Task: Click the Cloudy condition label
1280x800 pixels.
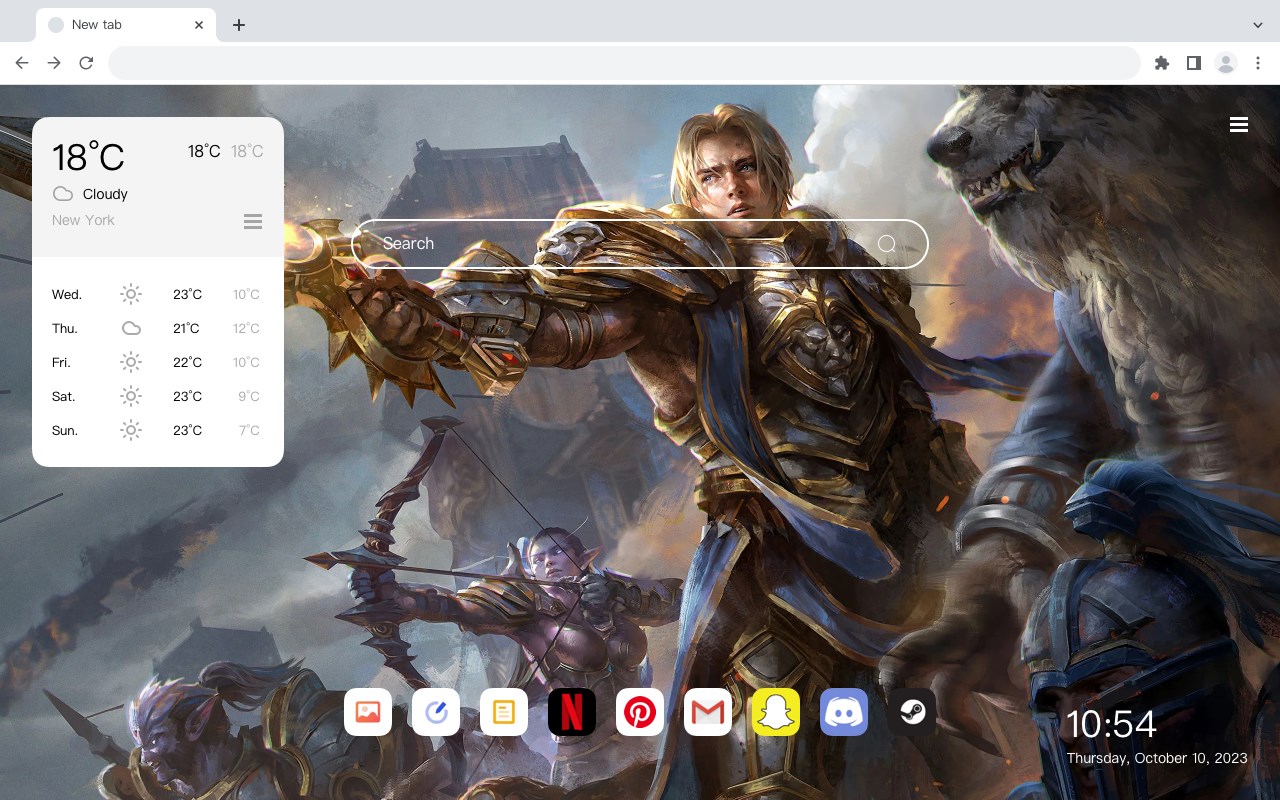Action: coord(105,194)
